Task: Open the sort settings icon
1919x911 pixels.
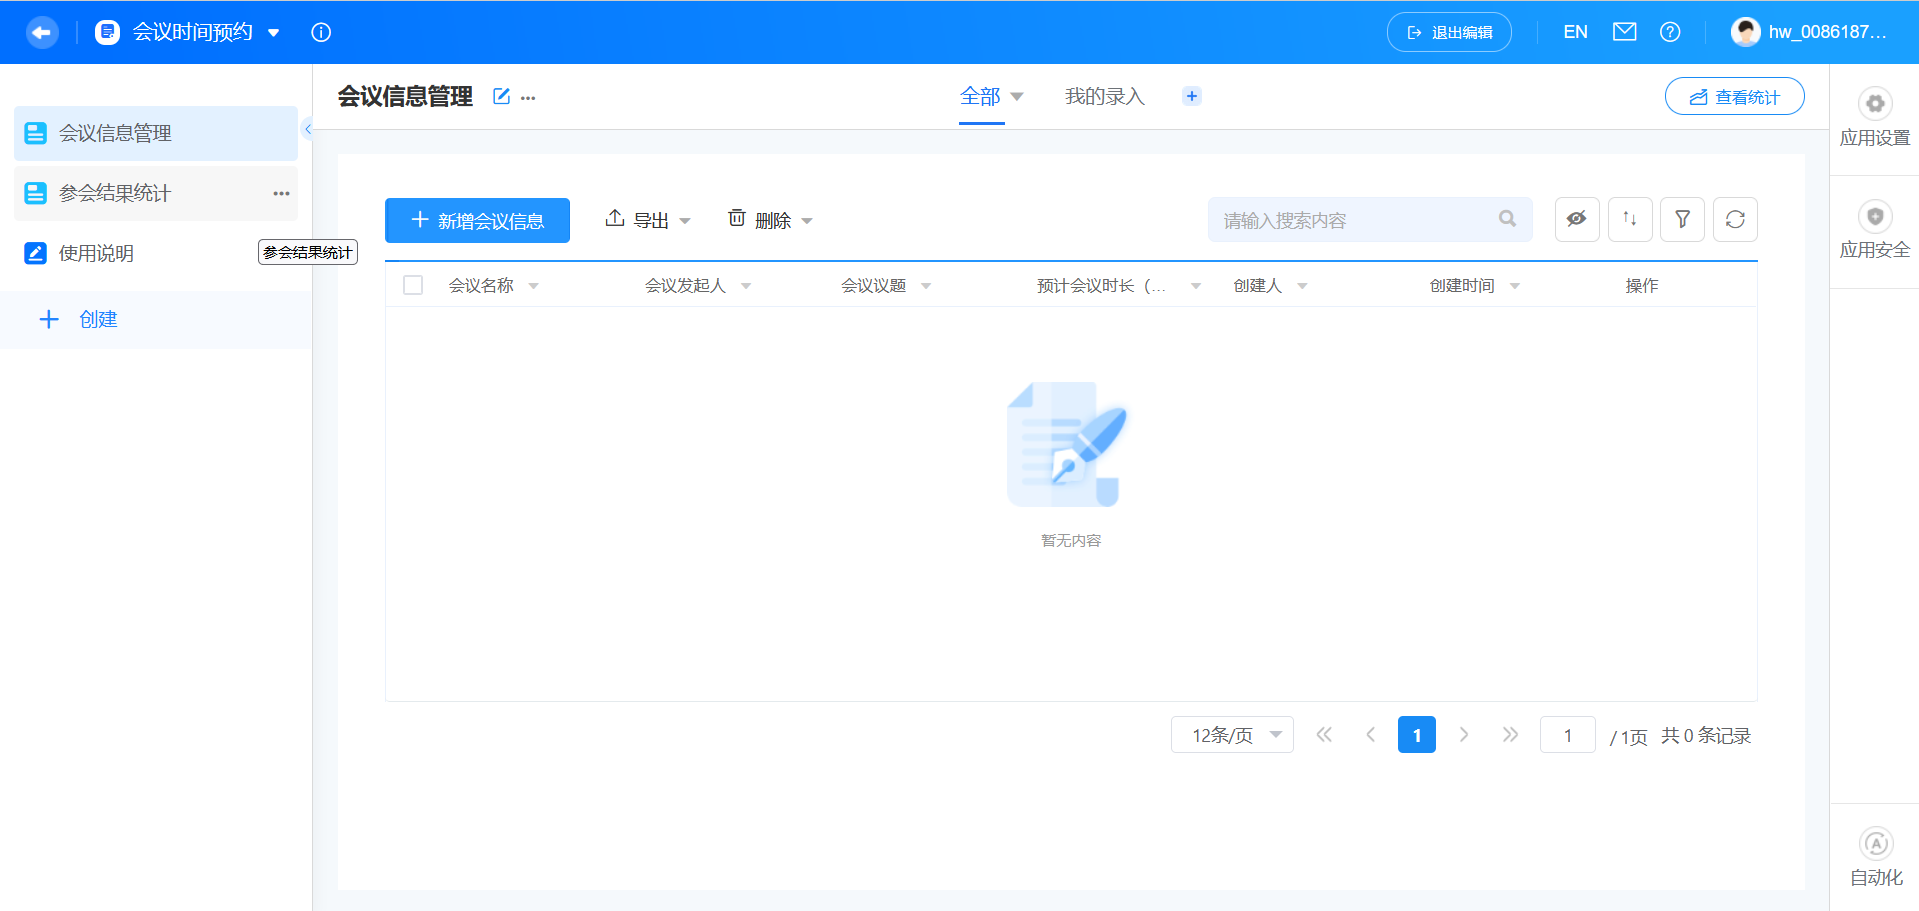Action: point(1630,219)
